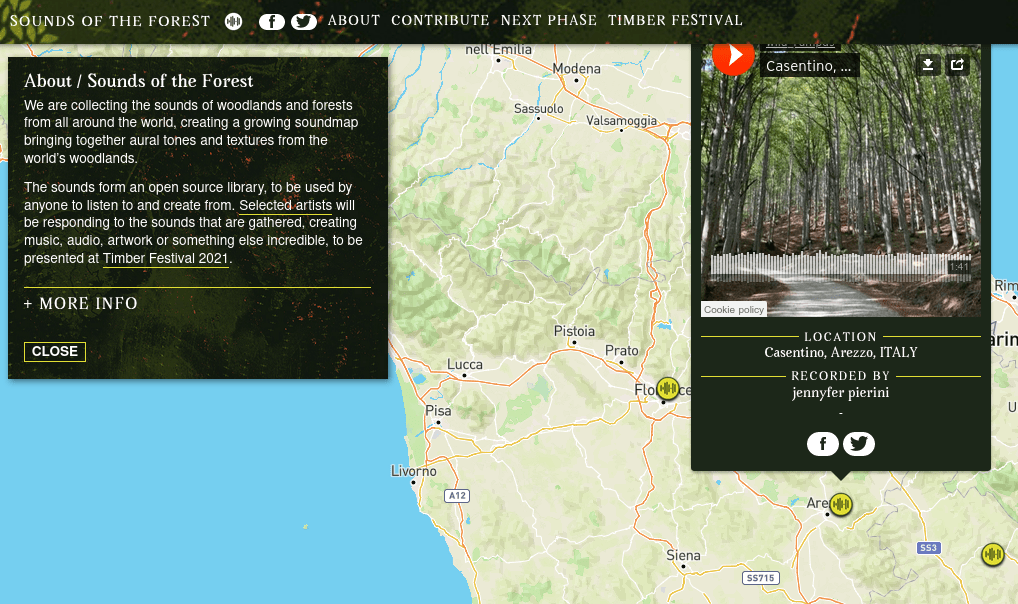Share recording via popup Twitter icon
This screenshot has width=1018, height=604.
859,444
